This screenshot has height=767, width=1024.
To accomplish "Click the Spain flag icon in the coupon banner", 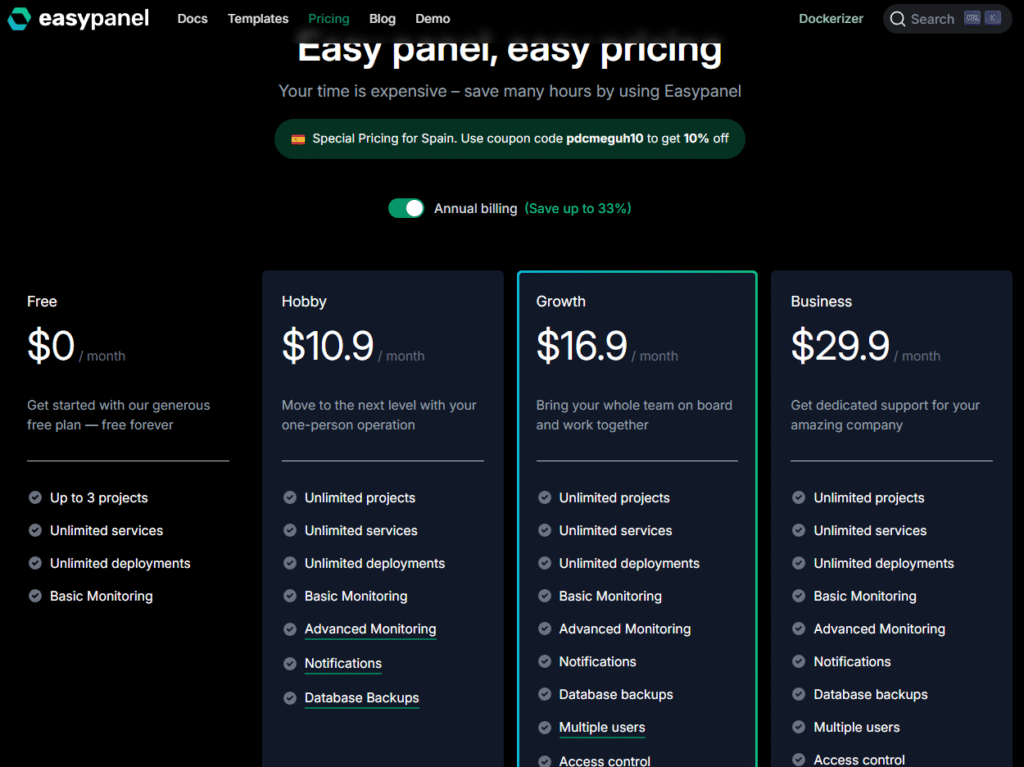I will tap(298, 139).
